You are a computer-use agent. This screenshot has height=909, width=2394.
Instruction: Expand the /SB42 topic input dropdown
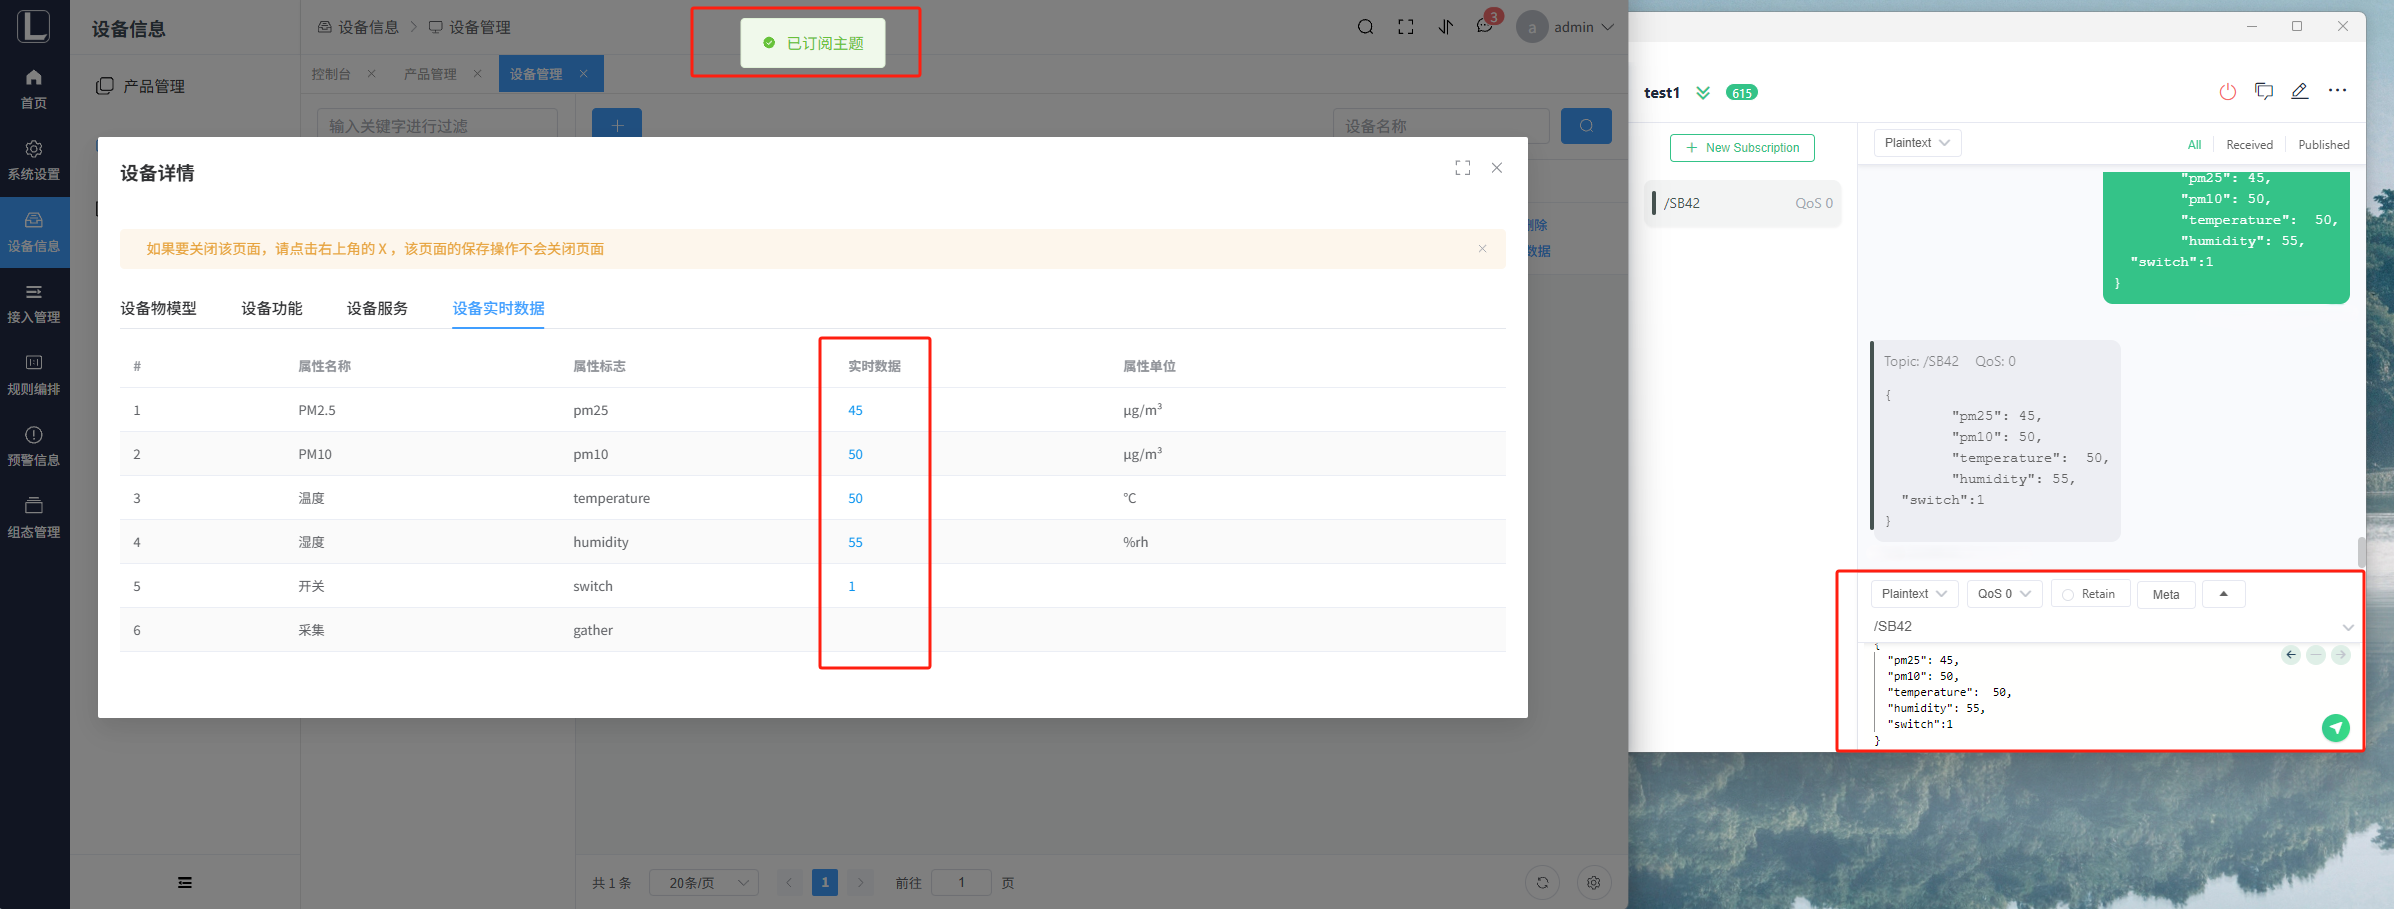(x=2347, y=627)
